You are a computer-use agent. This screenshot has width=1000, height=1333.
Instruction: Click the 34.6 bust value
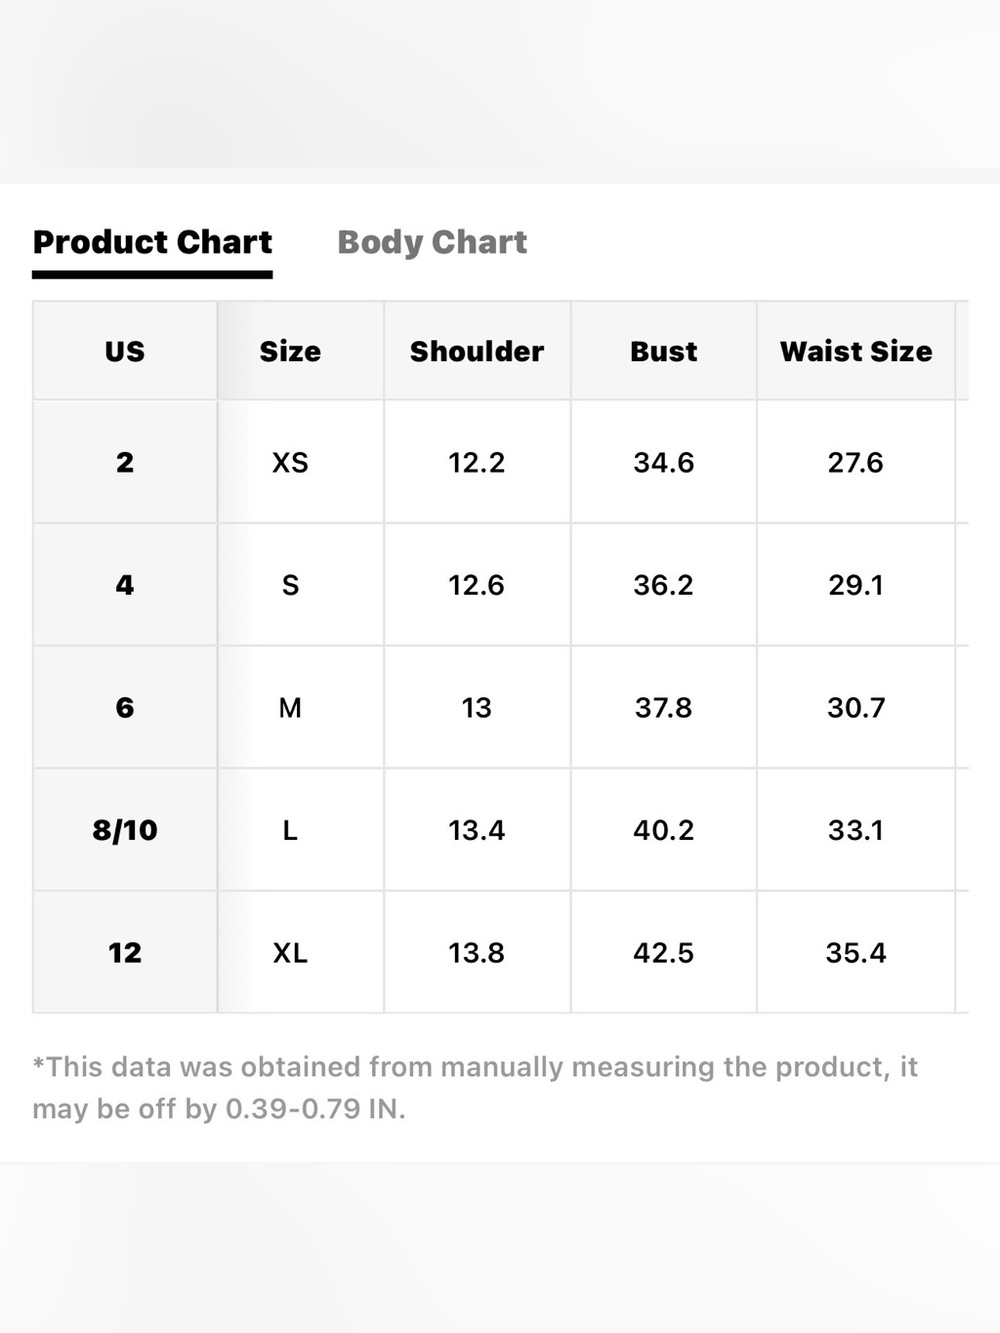tap(664, 462)
